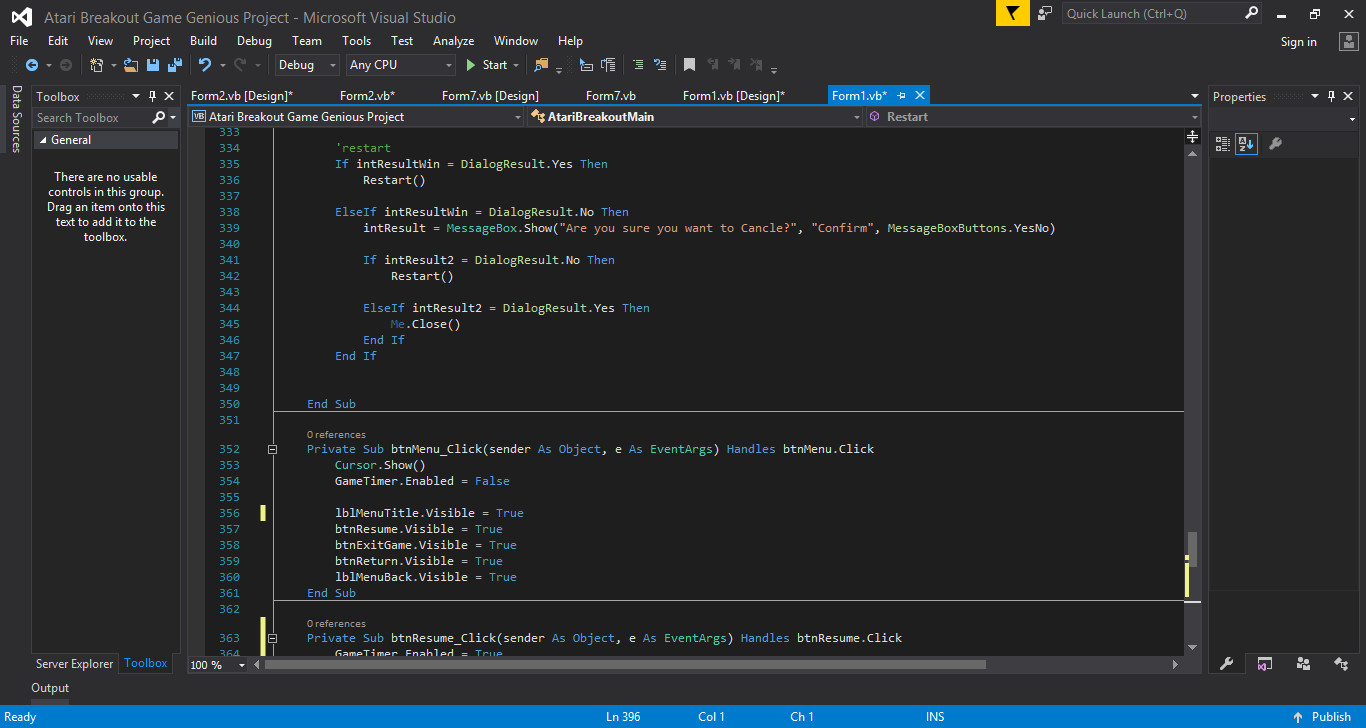This screenshot has width=1366, height=728.
Task: Open the 100 % zoom level dropdown
Action: tap(242, 665)
